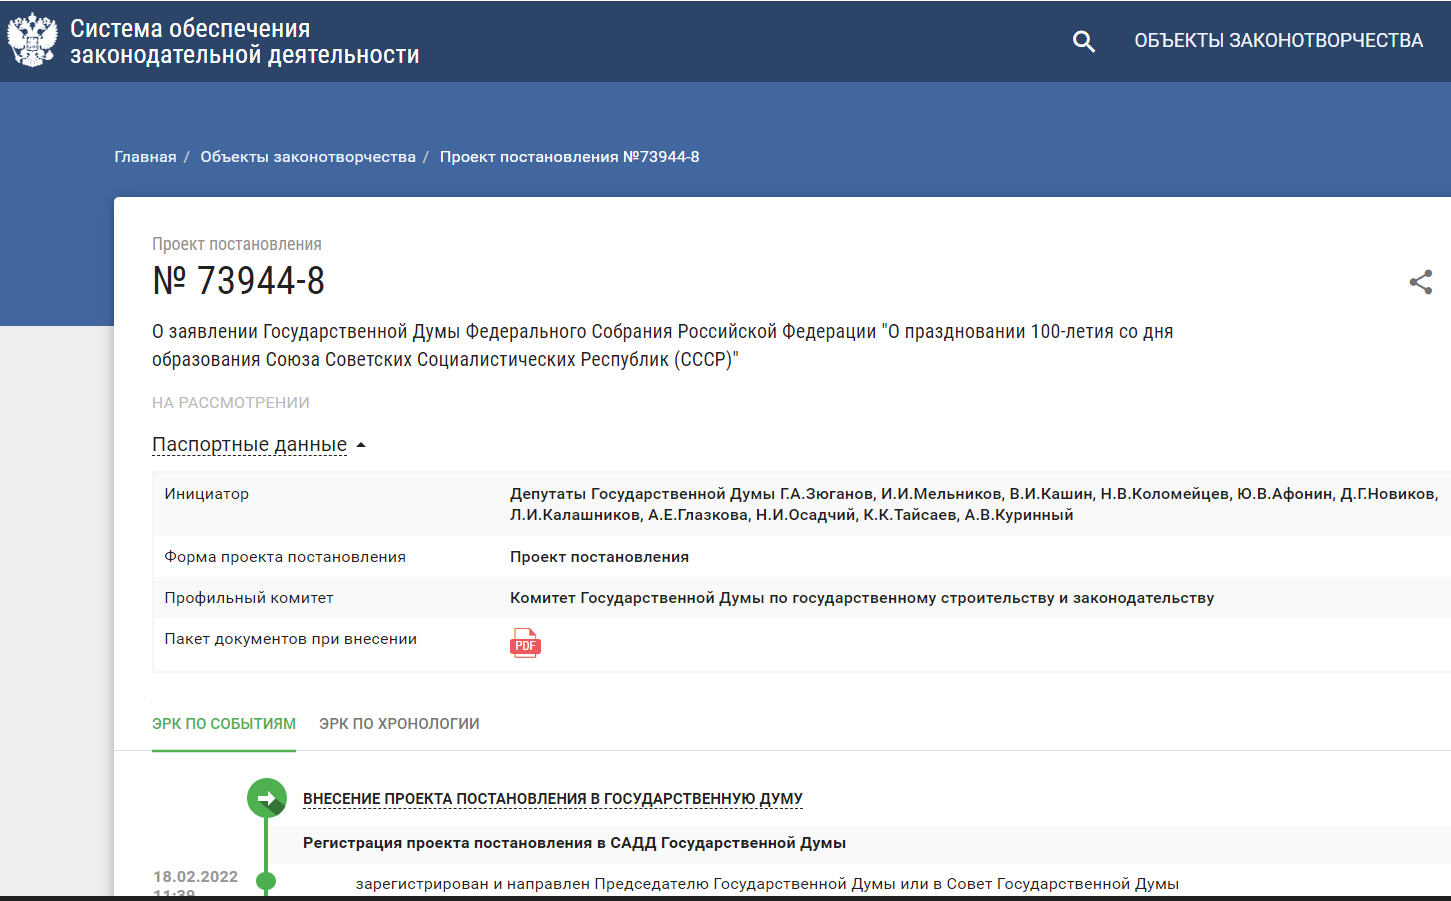Click site title Система обеспечения законодательной деятельности
The image size is (1451, 901).
[244, 42]
